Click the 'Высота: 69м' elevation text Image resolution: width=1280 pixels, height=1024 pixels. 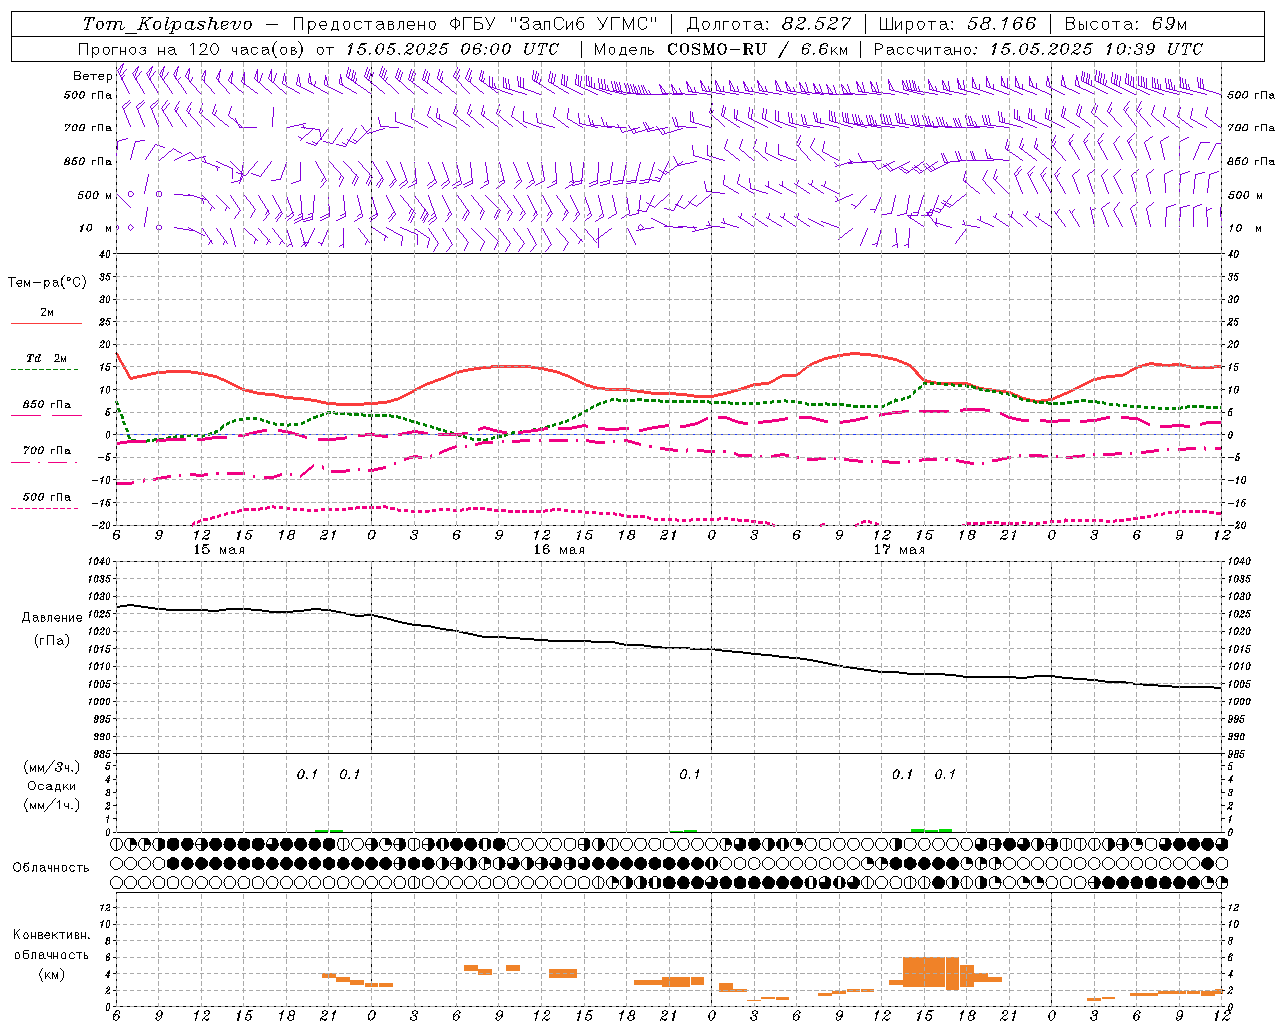click(1126, 24)
